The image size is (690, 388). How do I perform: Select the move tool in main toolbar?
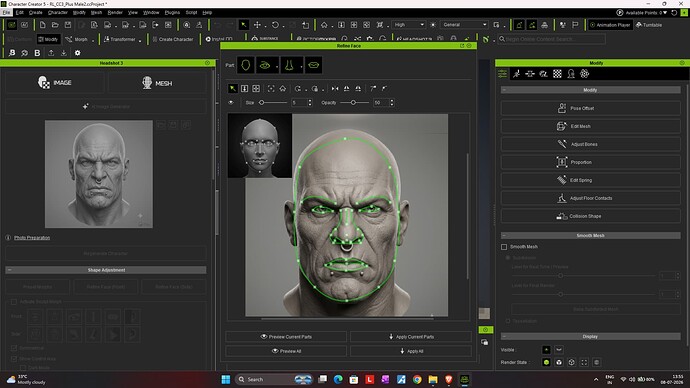pos(257,25)
